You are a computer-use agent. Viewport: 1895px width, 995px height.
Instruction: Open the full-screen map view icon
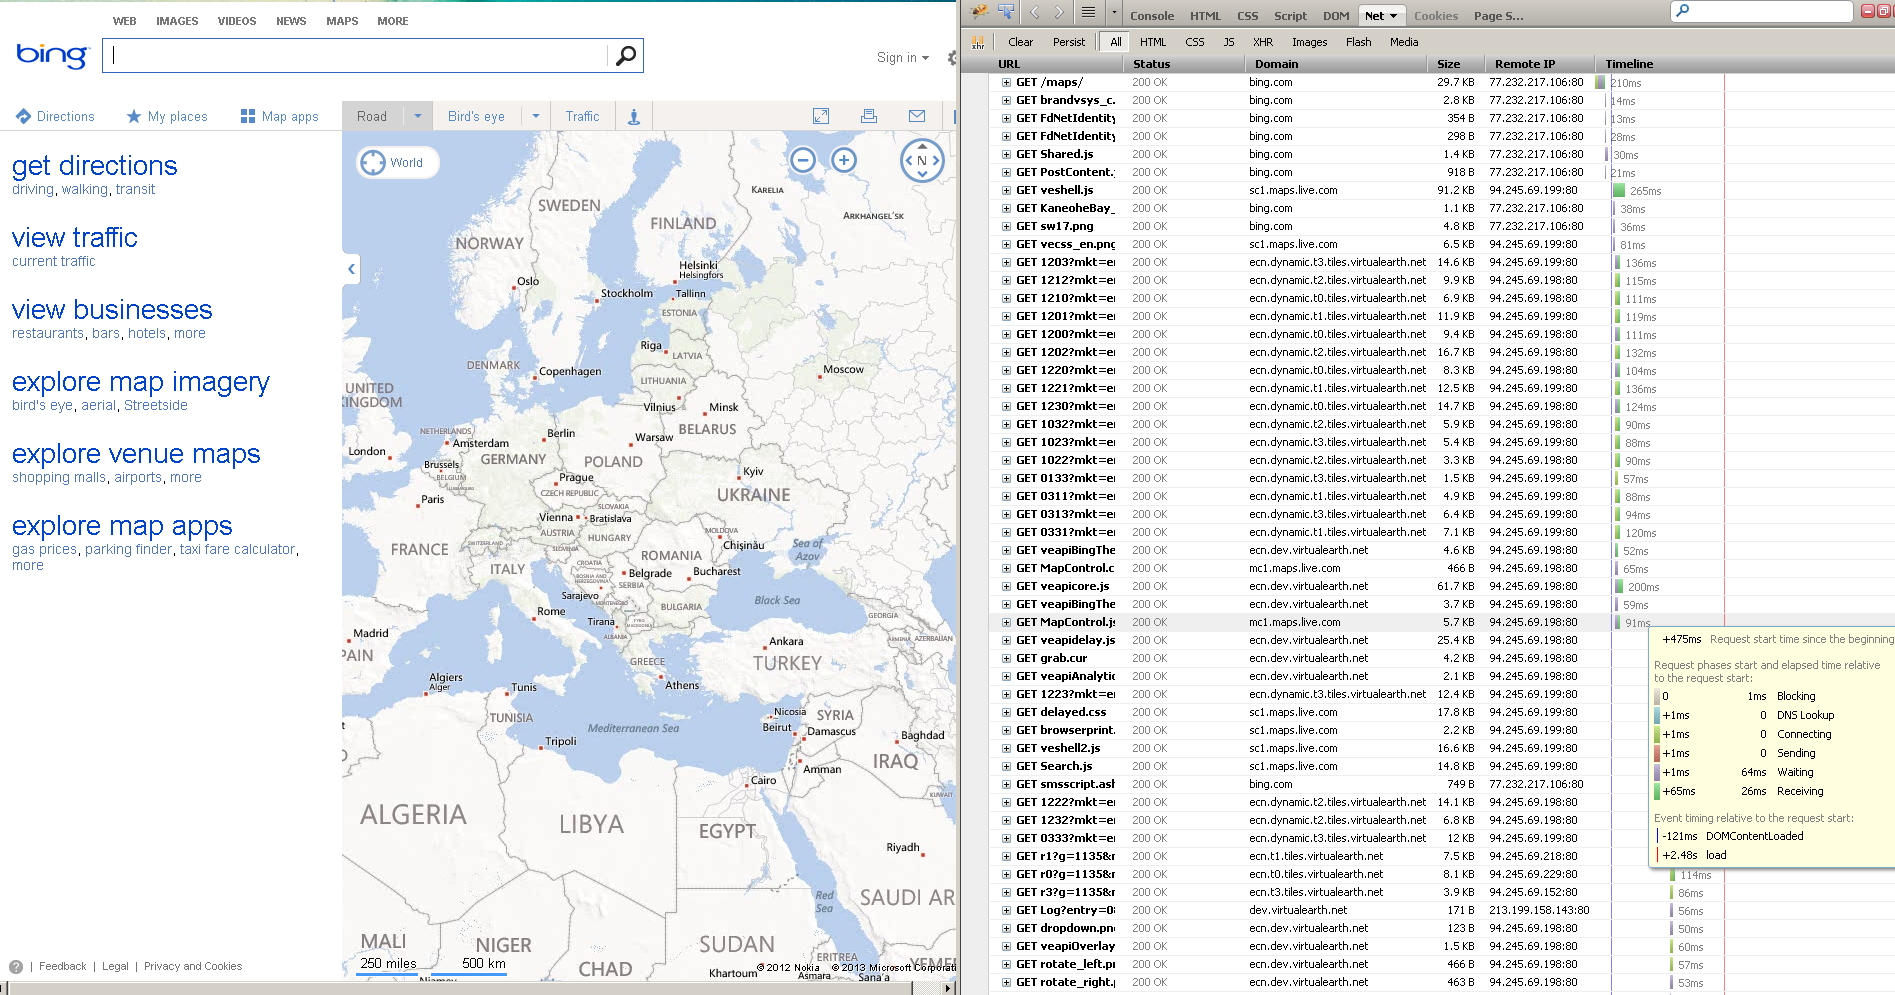[x=821, y=116]
